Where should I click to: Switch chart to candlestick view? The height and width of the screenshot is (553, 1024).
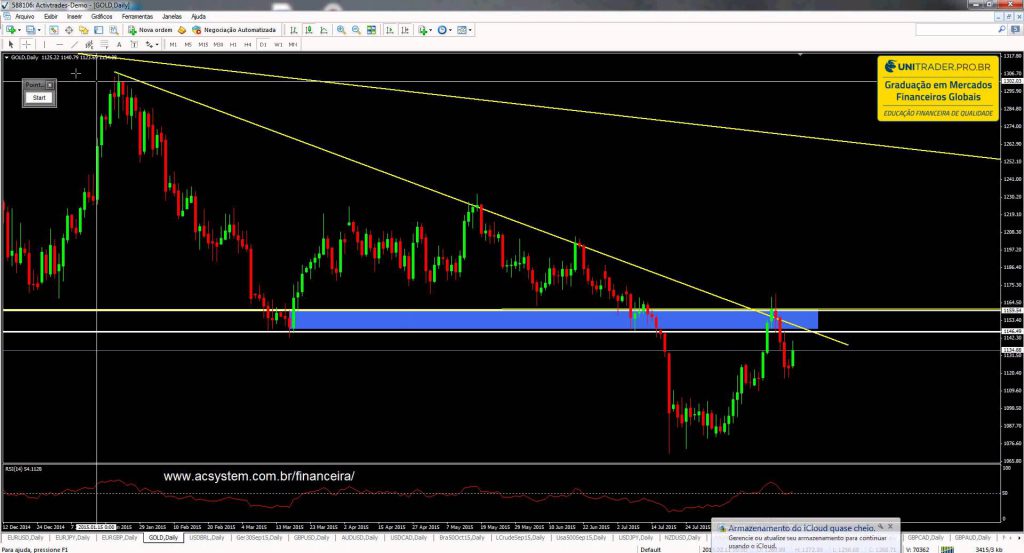pos(308,30)
